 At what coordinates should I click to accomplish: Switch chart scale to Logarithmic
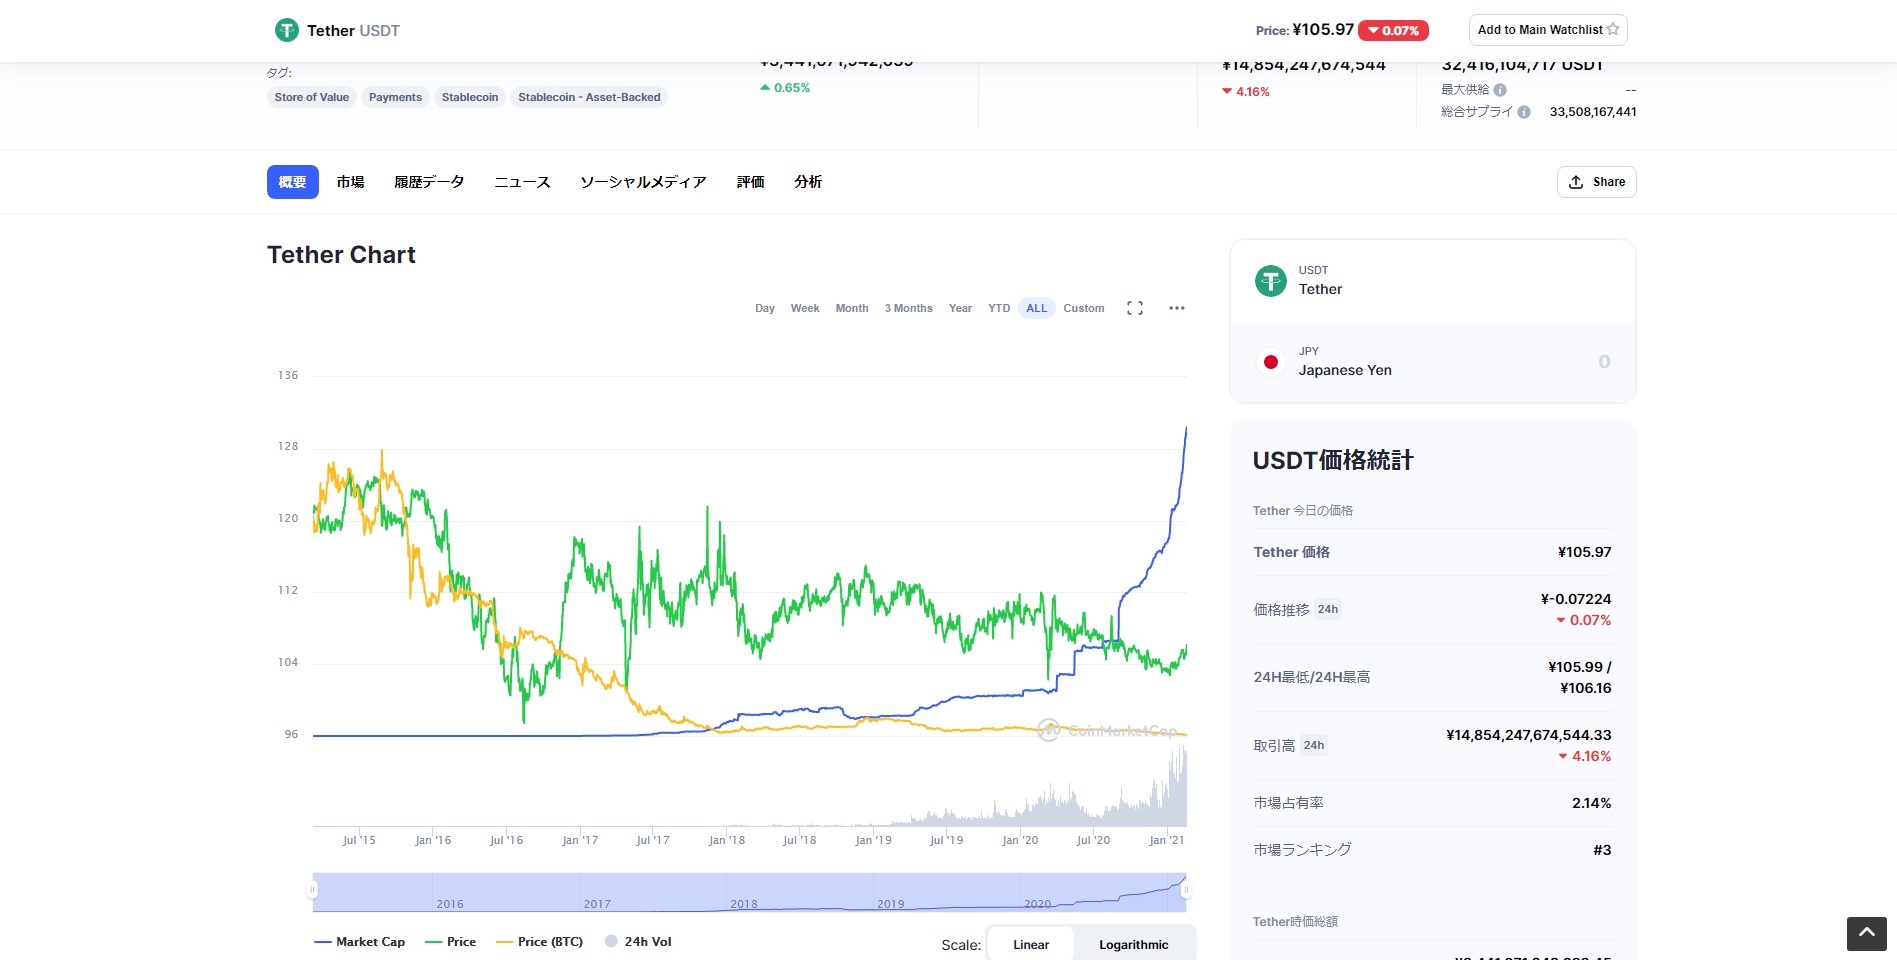(x=1133, y=945)
